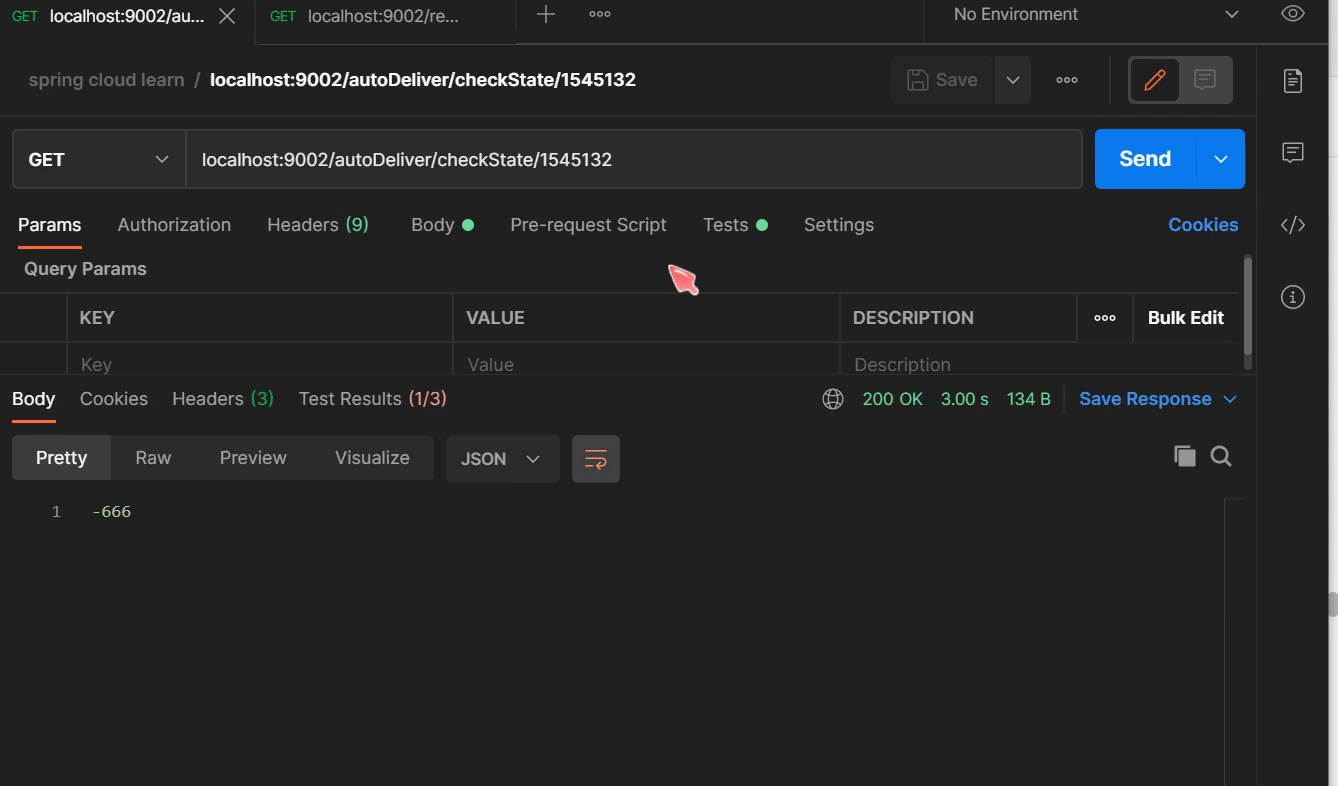Select Pretty view
1338x786 pixels.
(x=62, y=458)
